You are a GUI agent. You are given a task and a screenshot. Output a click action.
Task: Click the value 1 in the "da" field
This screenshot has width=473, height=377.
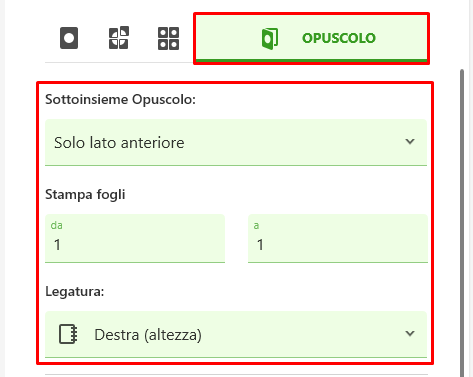point(57,245)
